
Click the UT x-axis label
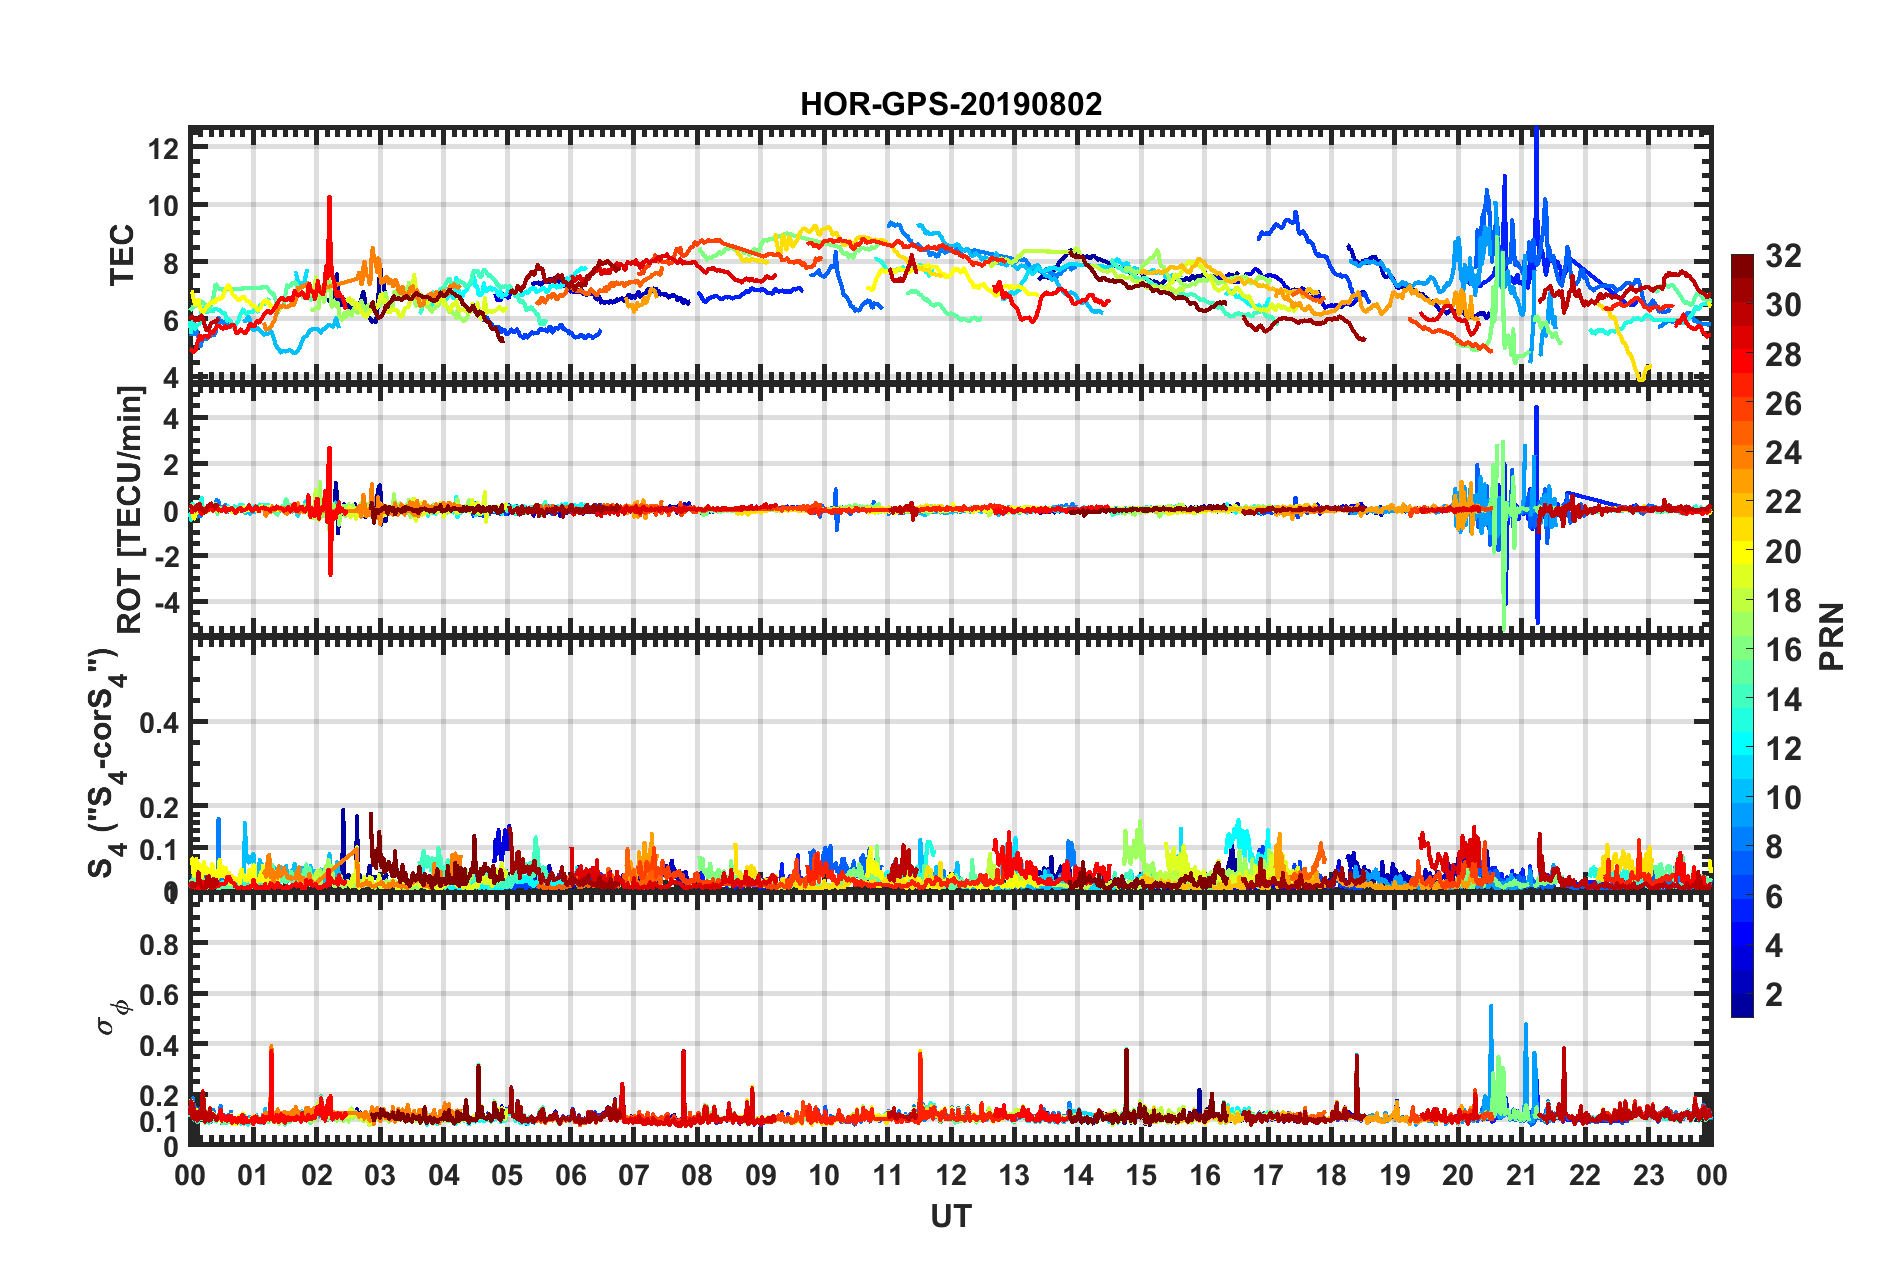(951, 1216)
